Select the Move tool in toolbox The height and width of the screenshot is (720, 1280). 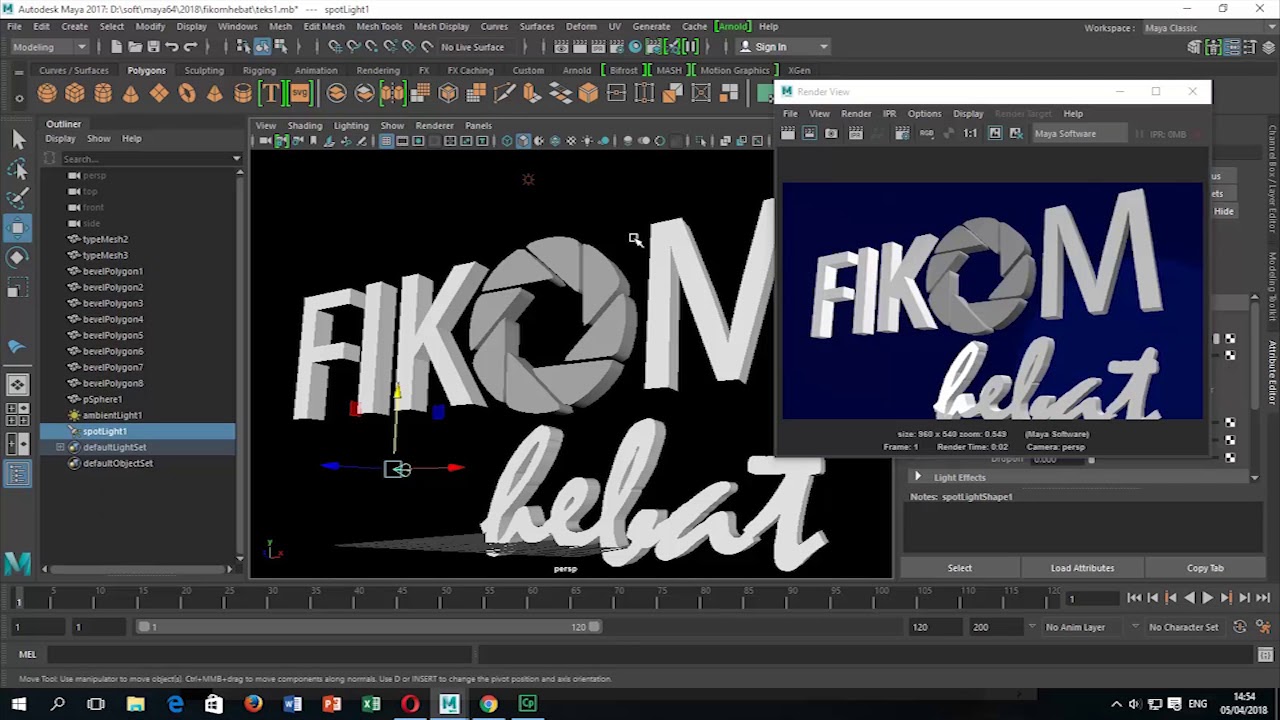pos(18,227)
